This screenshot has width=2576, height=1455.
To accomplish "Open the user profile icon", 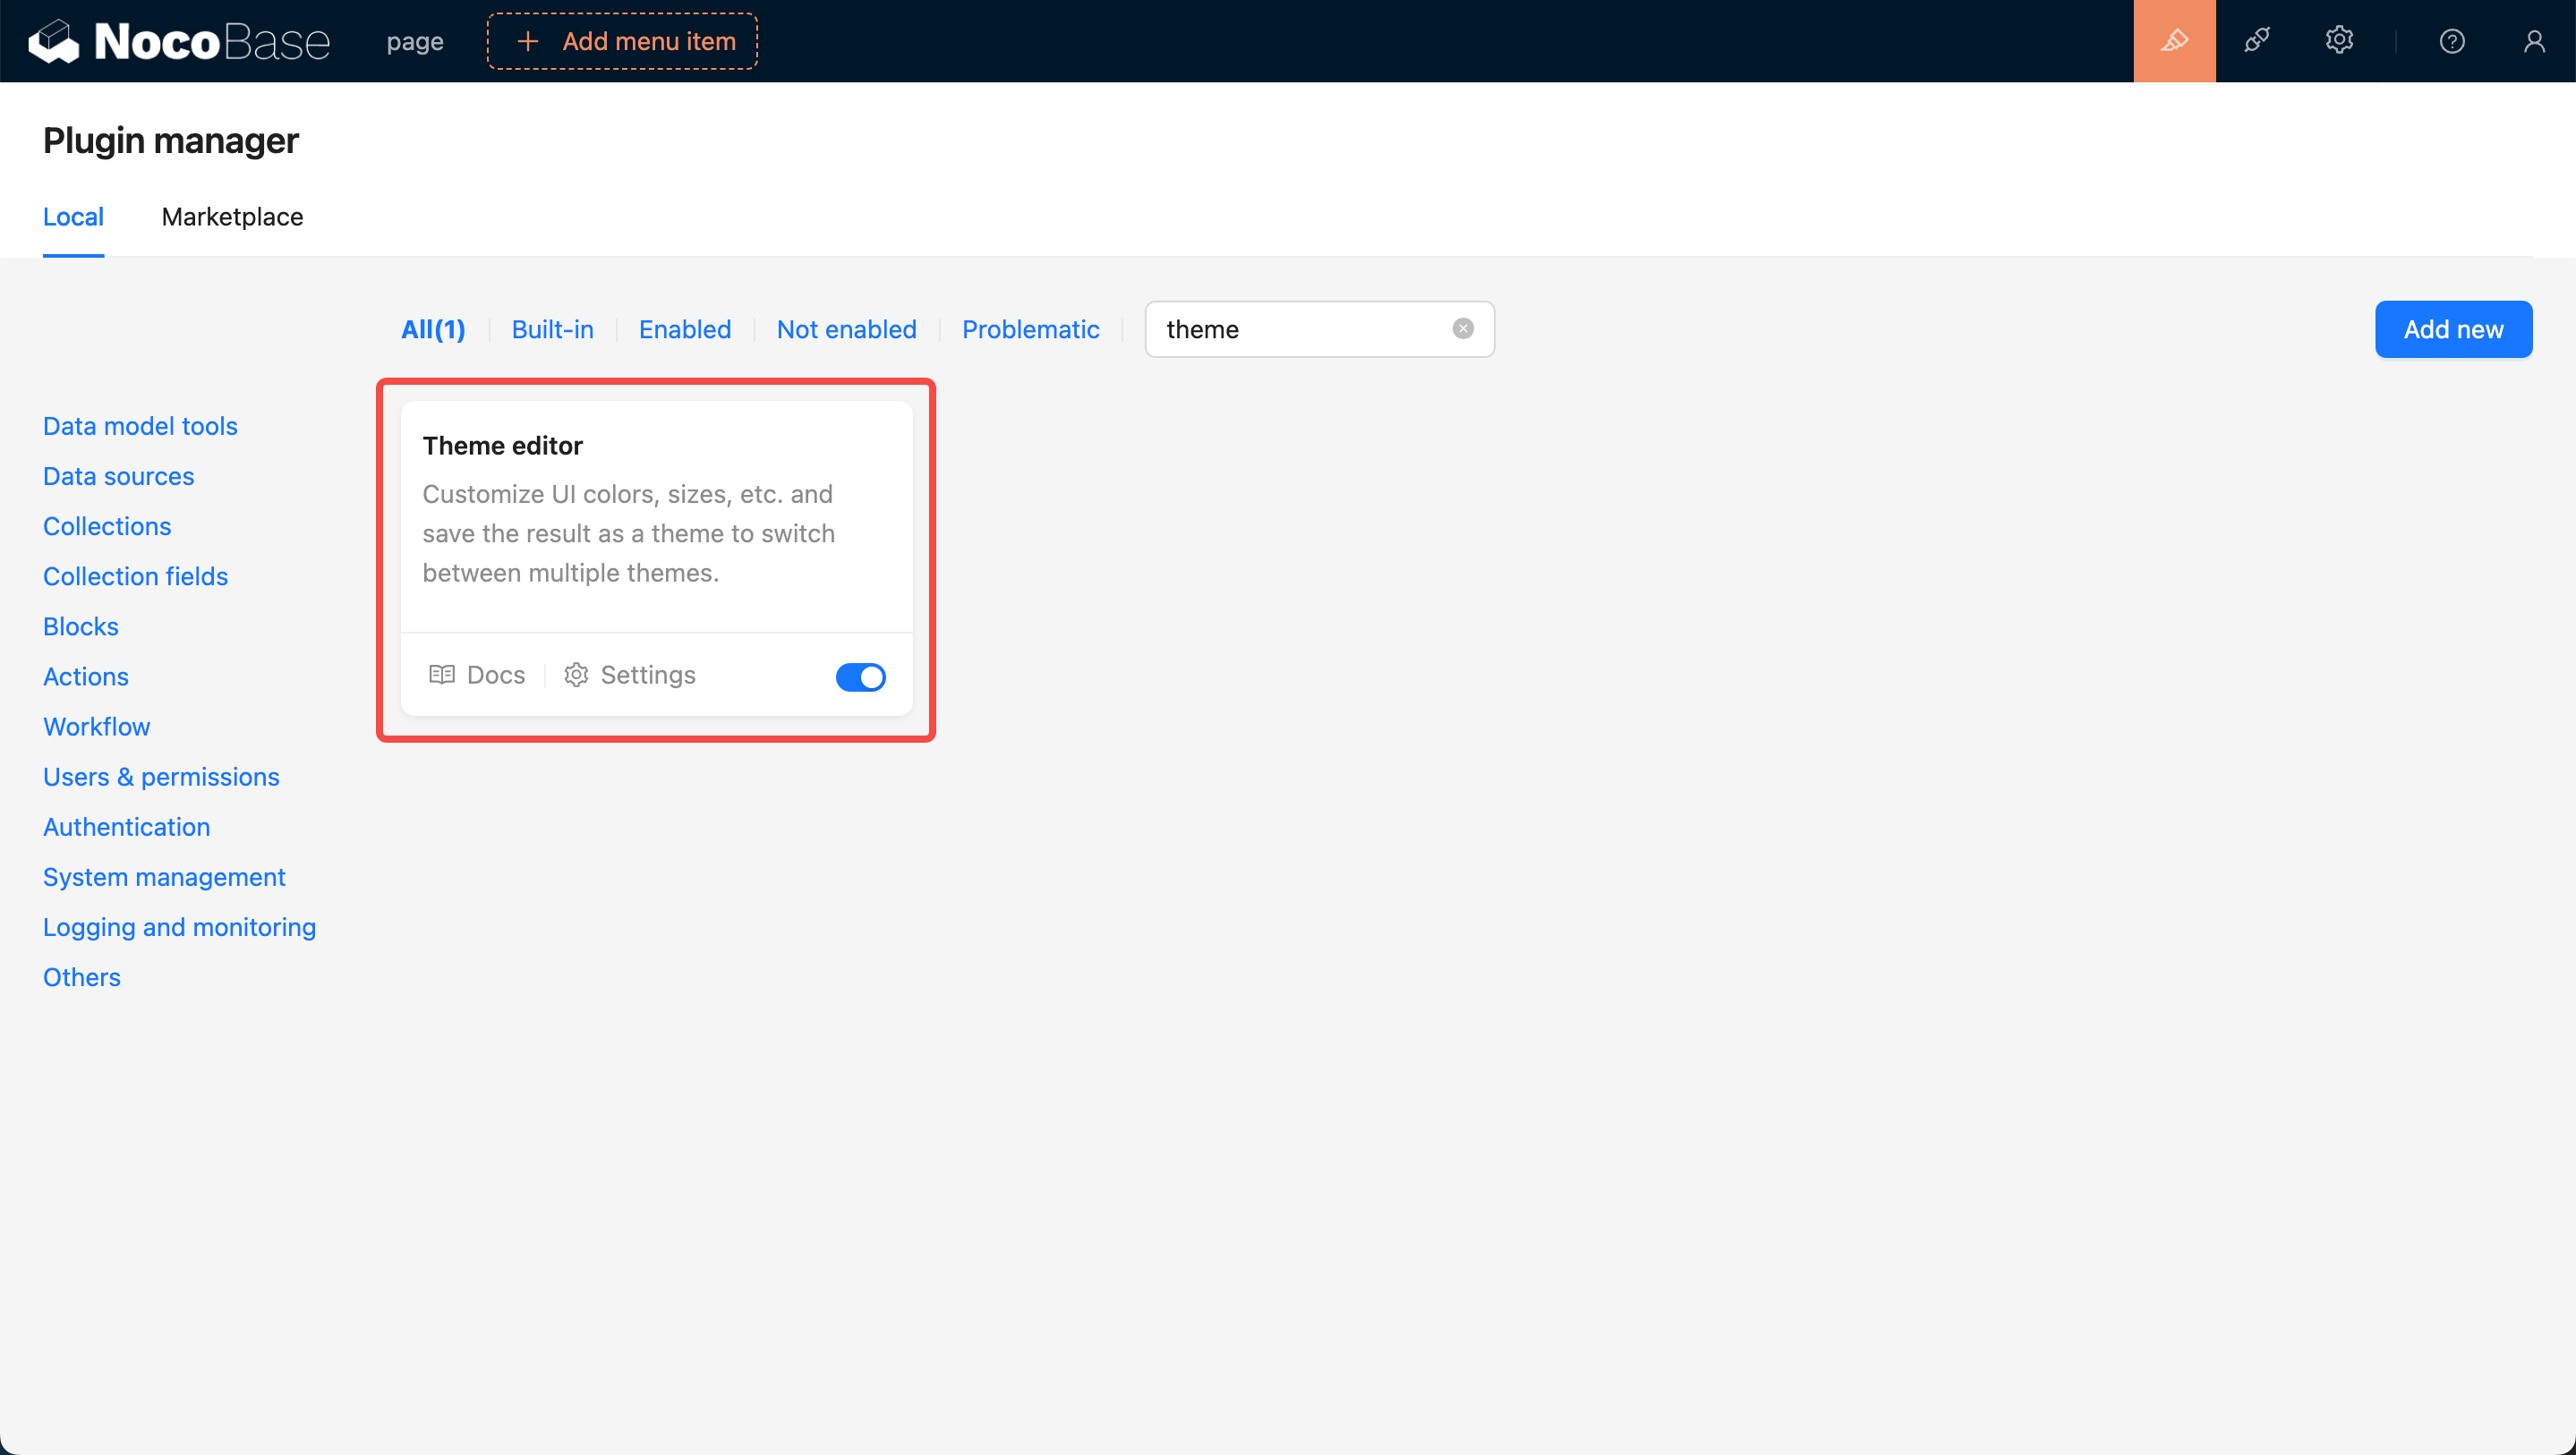I will (2533, 41).
